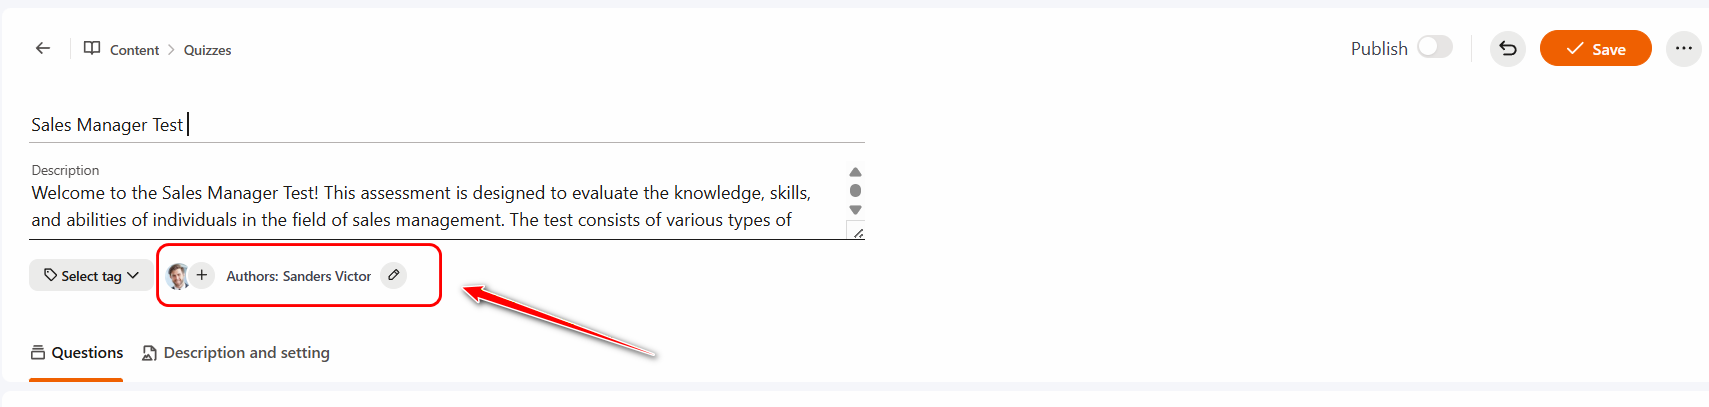The width and height of the screenshot is (1709, 407).
Task: Click the Sanders Victor author avatar
Action: (178, 276)
